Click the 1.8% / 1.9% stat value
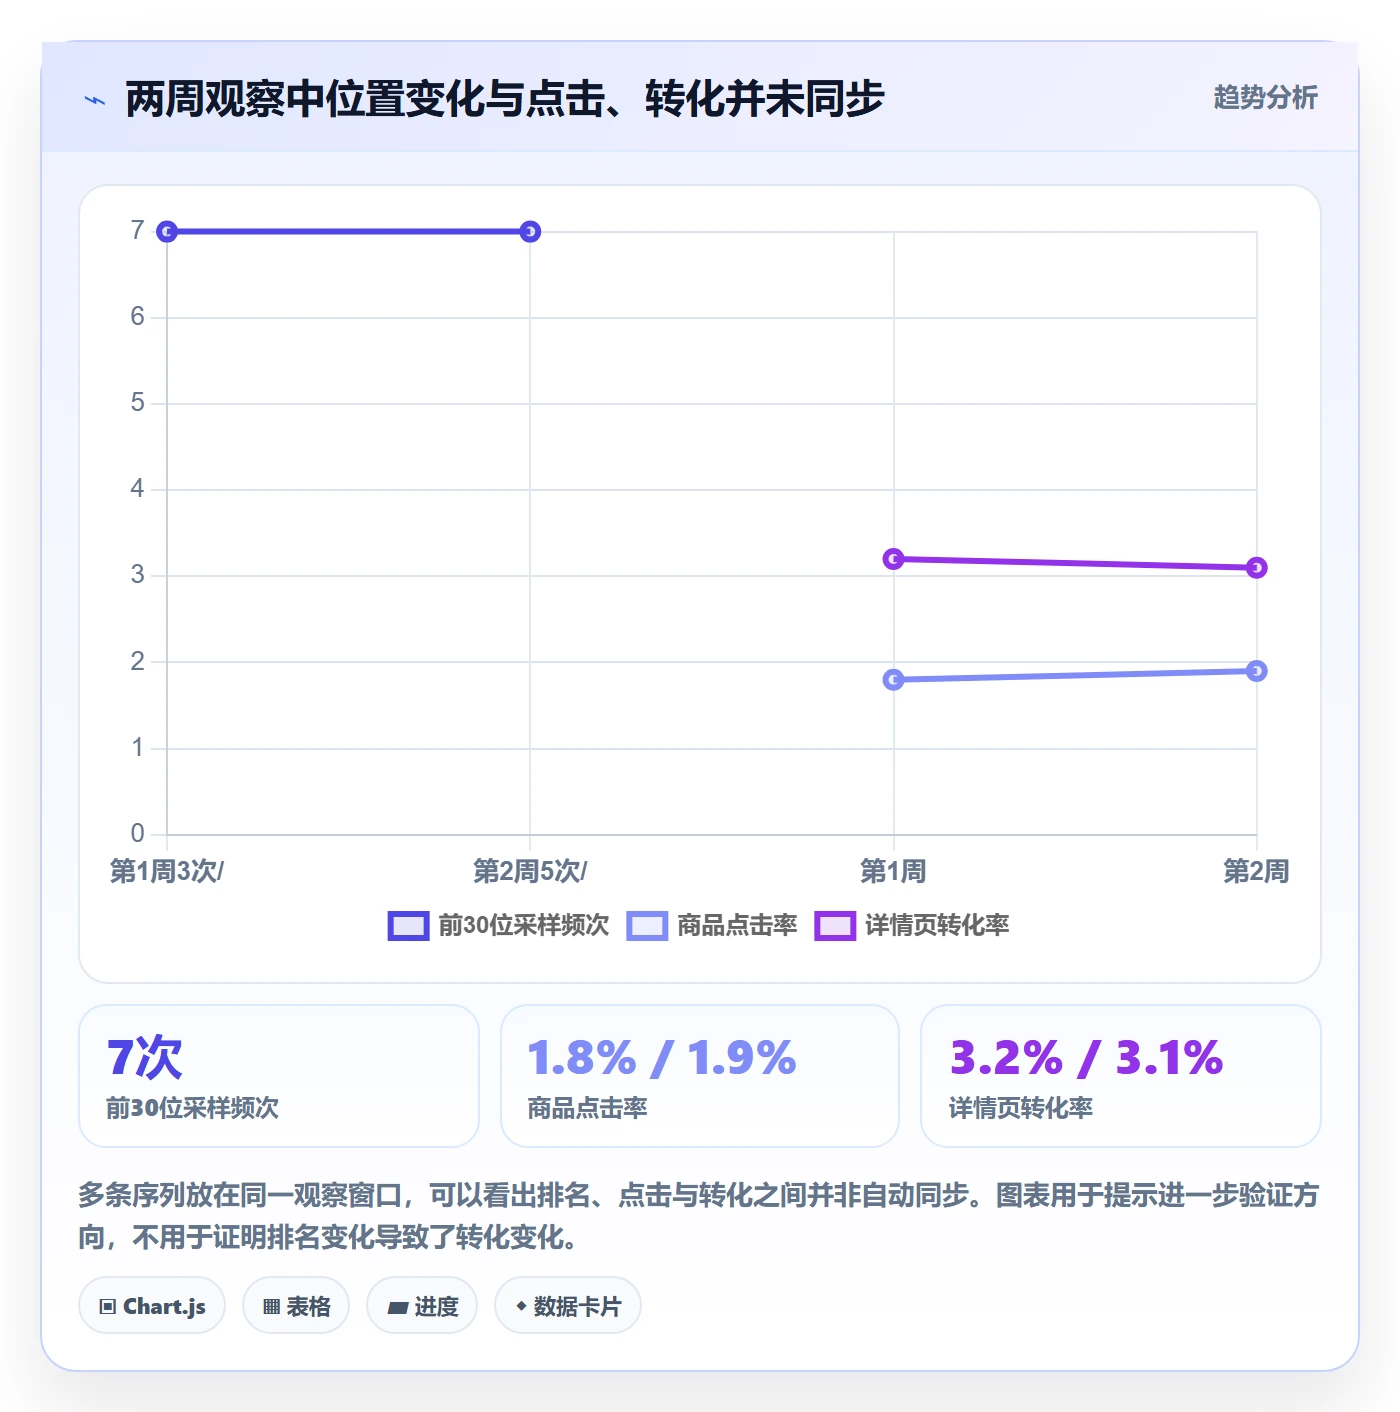 662,1058
